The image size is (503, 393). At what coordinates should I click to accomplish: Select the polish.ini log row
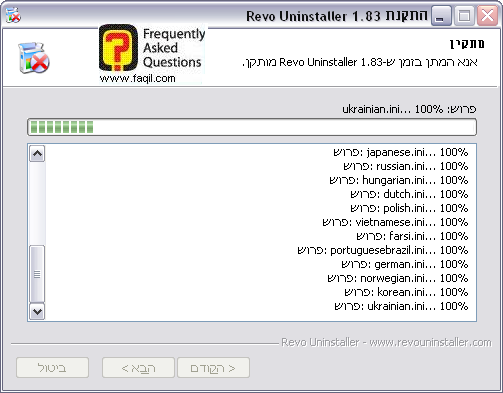click(x=409, y=208)
